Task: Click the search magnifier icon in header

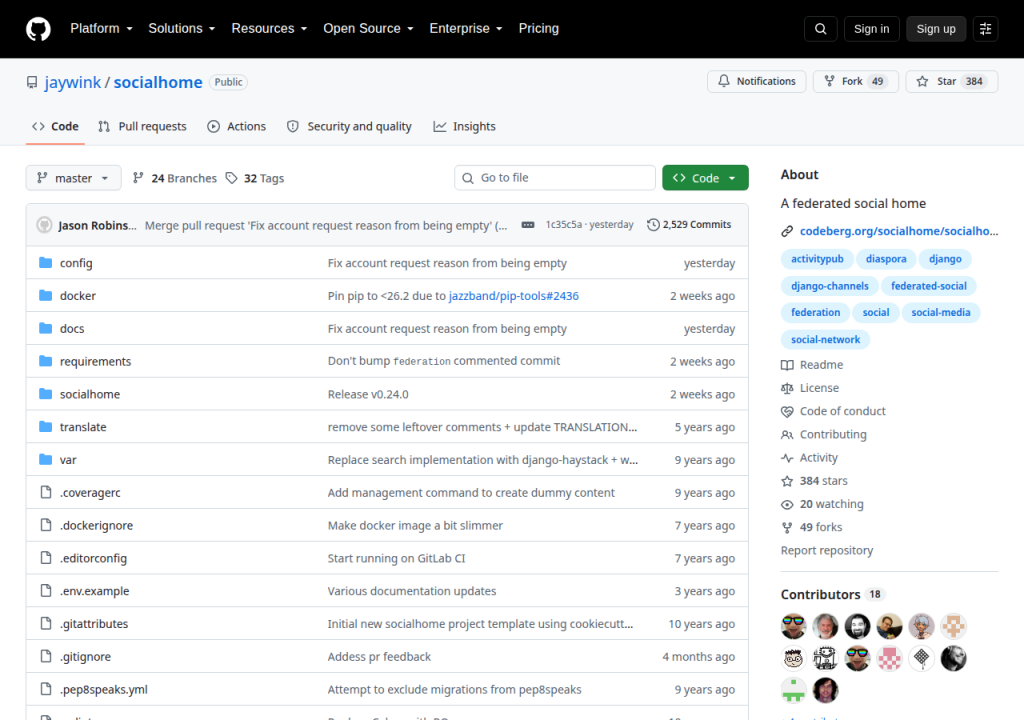Action: pyautogui.click(x=820, y=29)
